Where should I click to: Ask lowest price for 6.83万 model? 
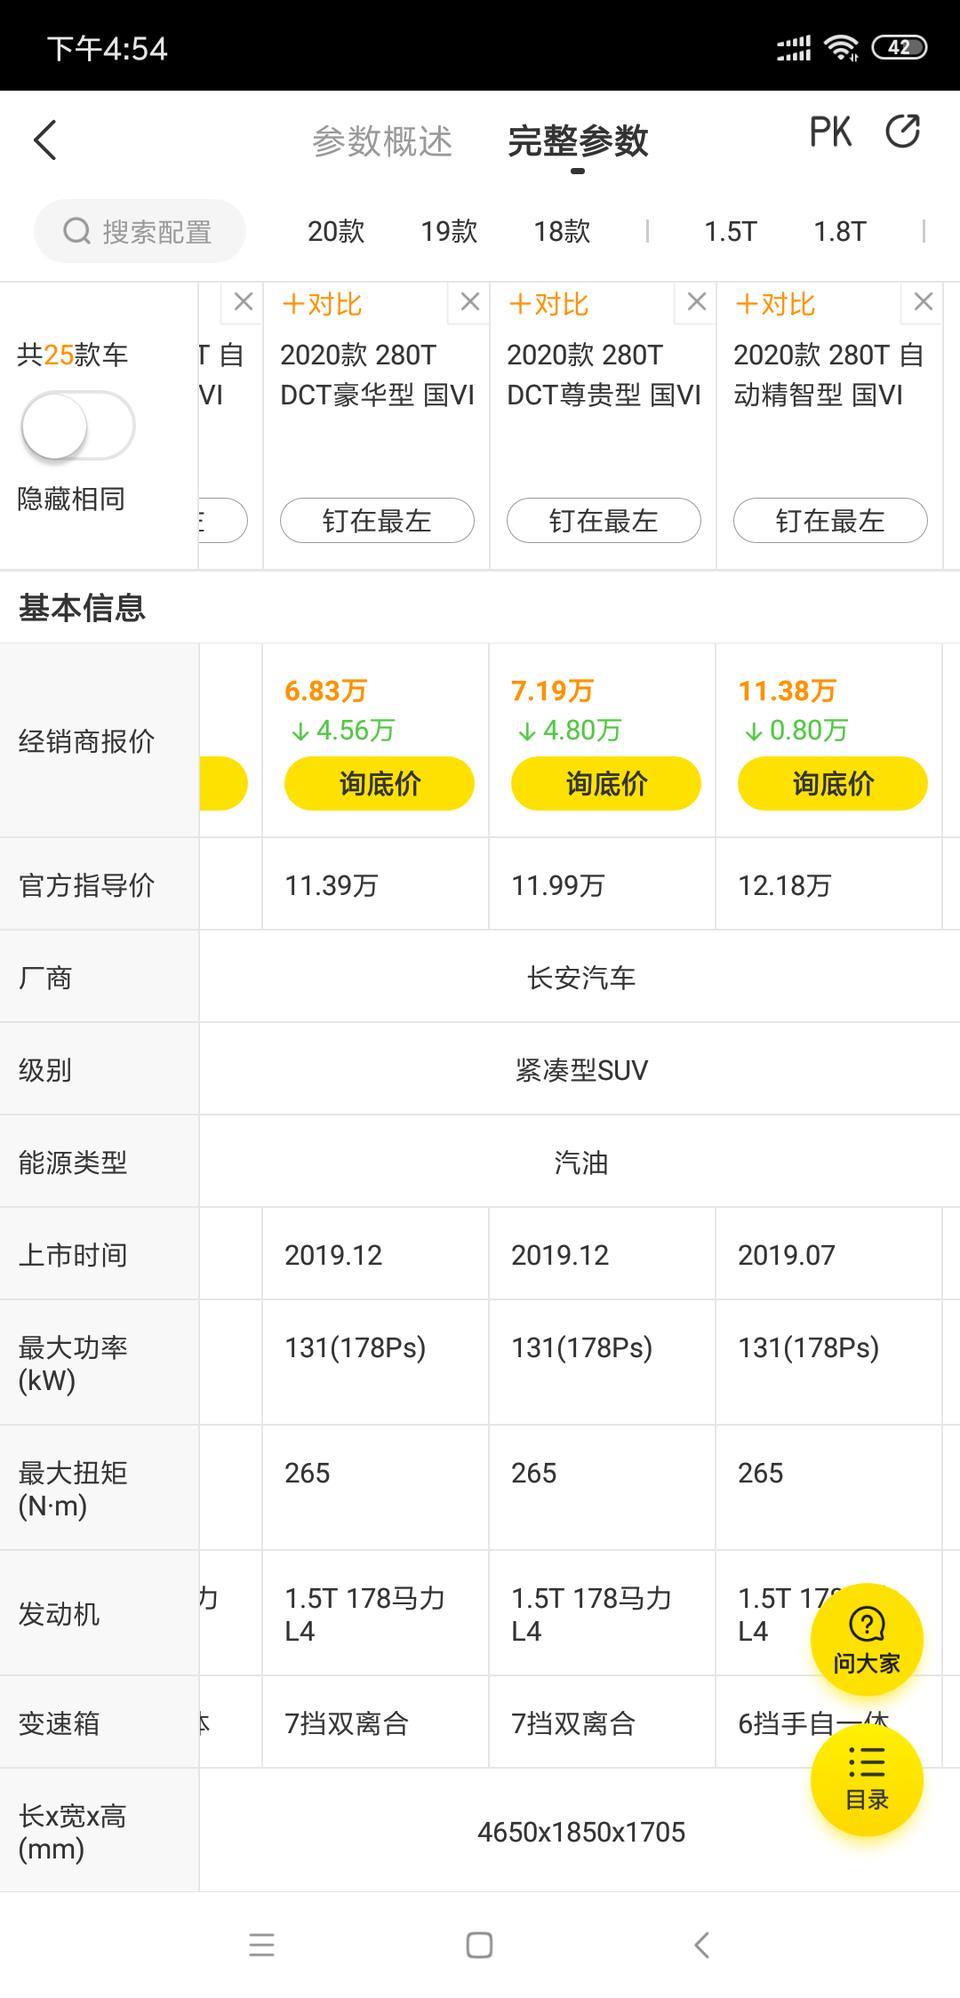click(x=379, y=783)
